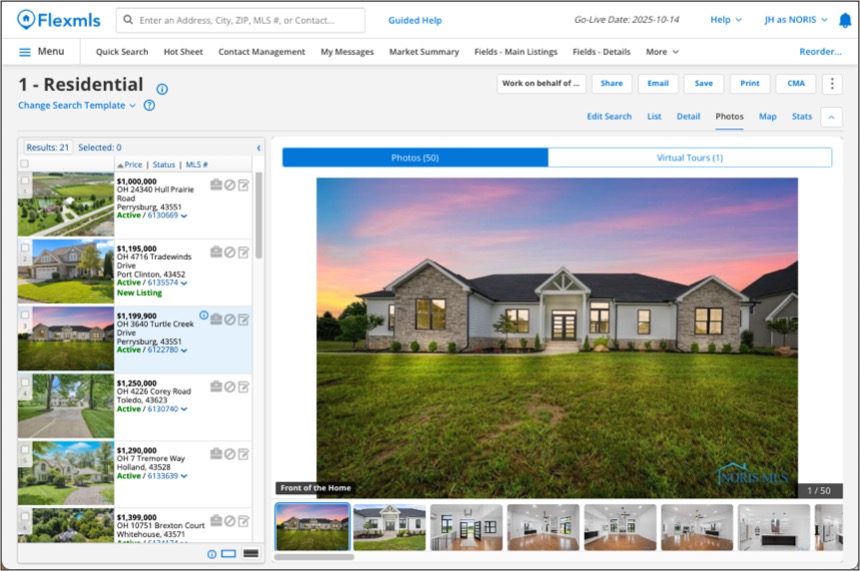Click briefcase icon for 3640 Turtle Creek listing
The width and height of the screenshot is (860, 571).
(216, 319)
